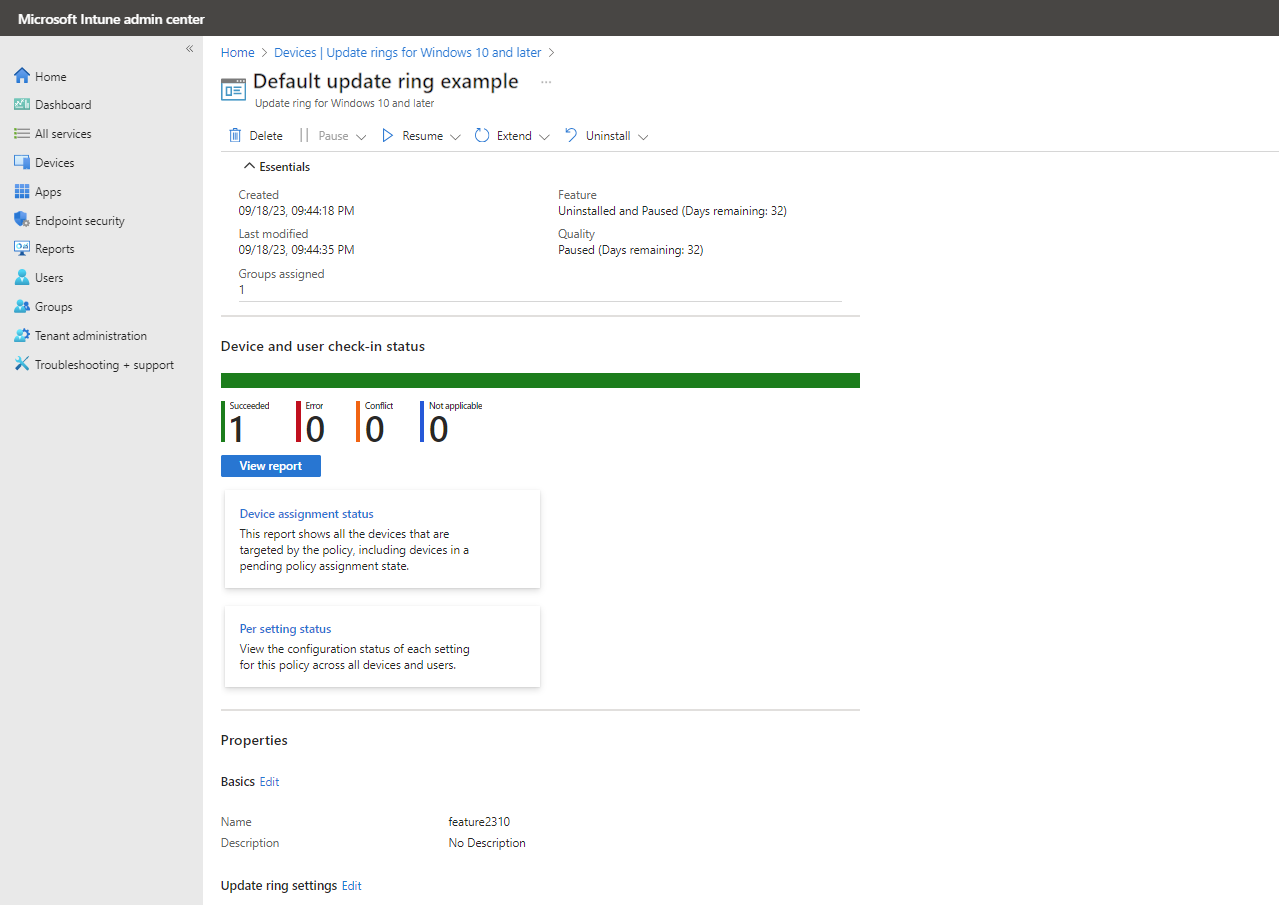Select All services in the sidebar

64,133
